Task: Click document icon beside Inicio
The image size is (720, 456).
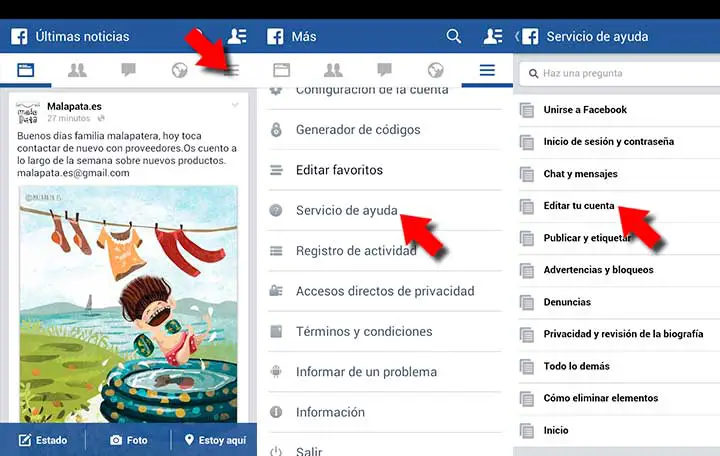Action: (x=527, y=431)
